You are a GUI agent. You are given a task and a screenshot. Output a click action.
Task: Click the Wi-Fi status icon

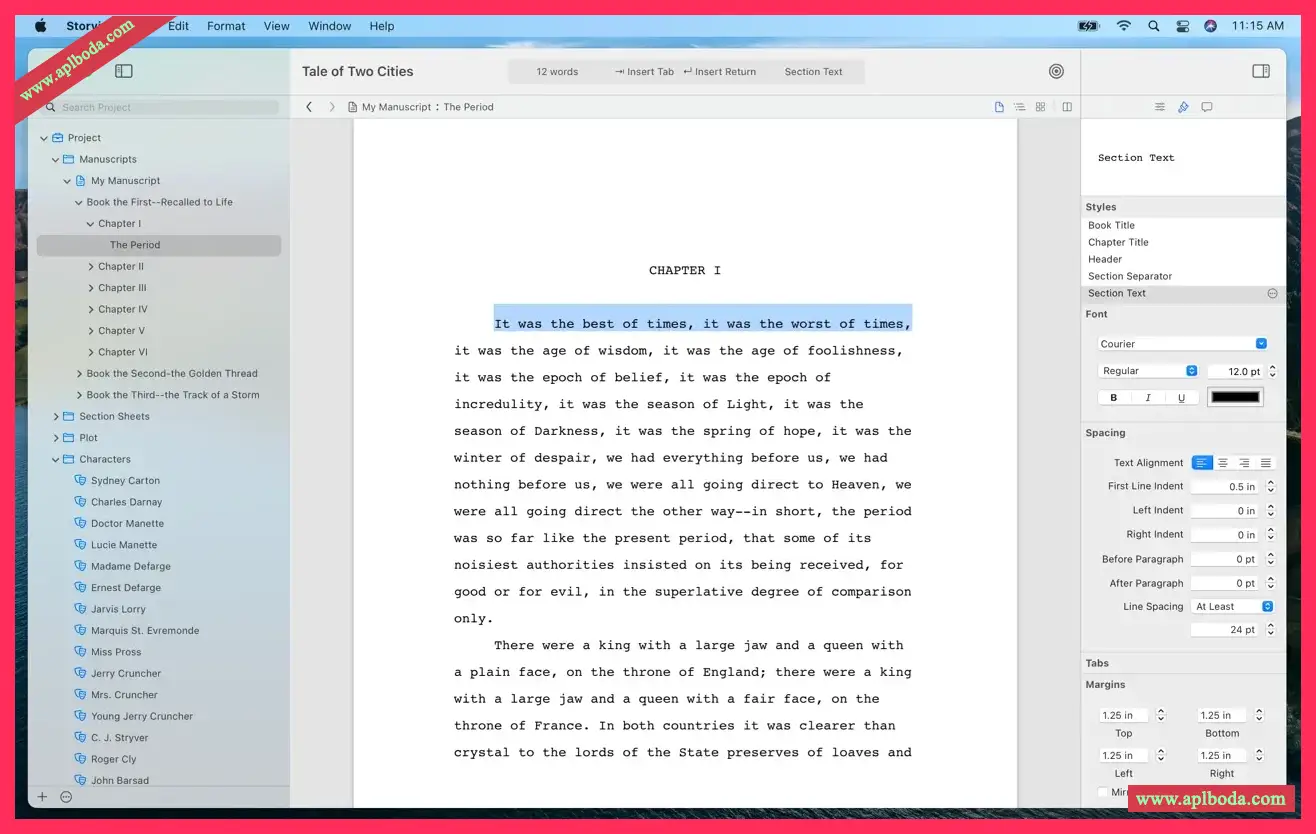click(1124, 26)
